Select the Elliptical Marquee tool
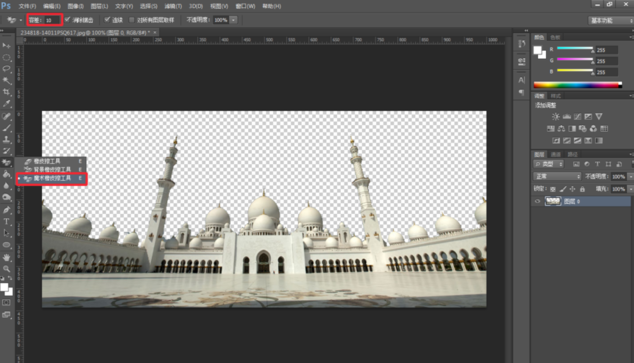Image resolution: width=634 pixels, height=363 pixels. click(x=6, y=57)
